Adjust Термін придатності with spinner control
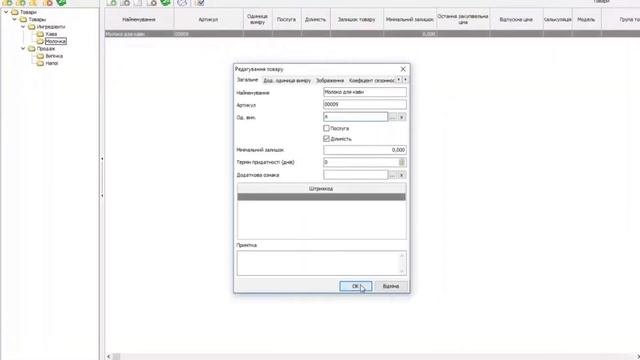This screenshot has width=640, height=360. (x=402, y=162)
